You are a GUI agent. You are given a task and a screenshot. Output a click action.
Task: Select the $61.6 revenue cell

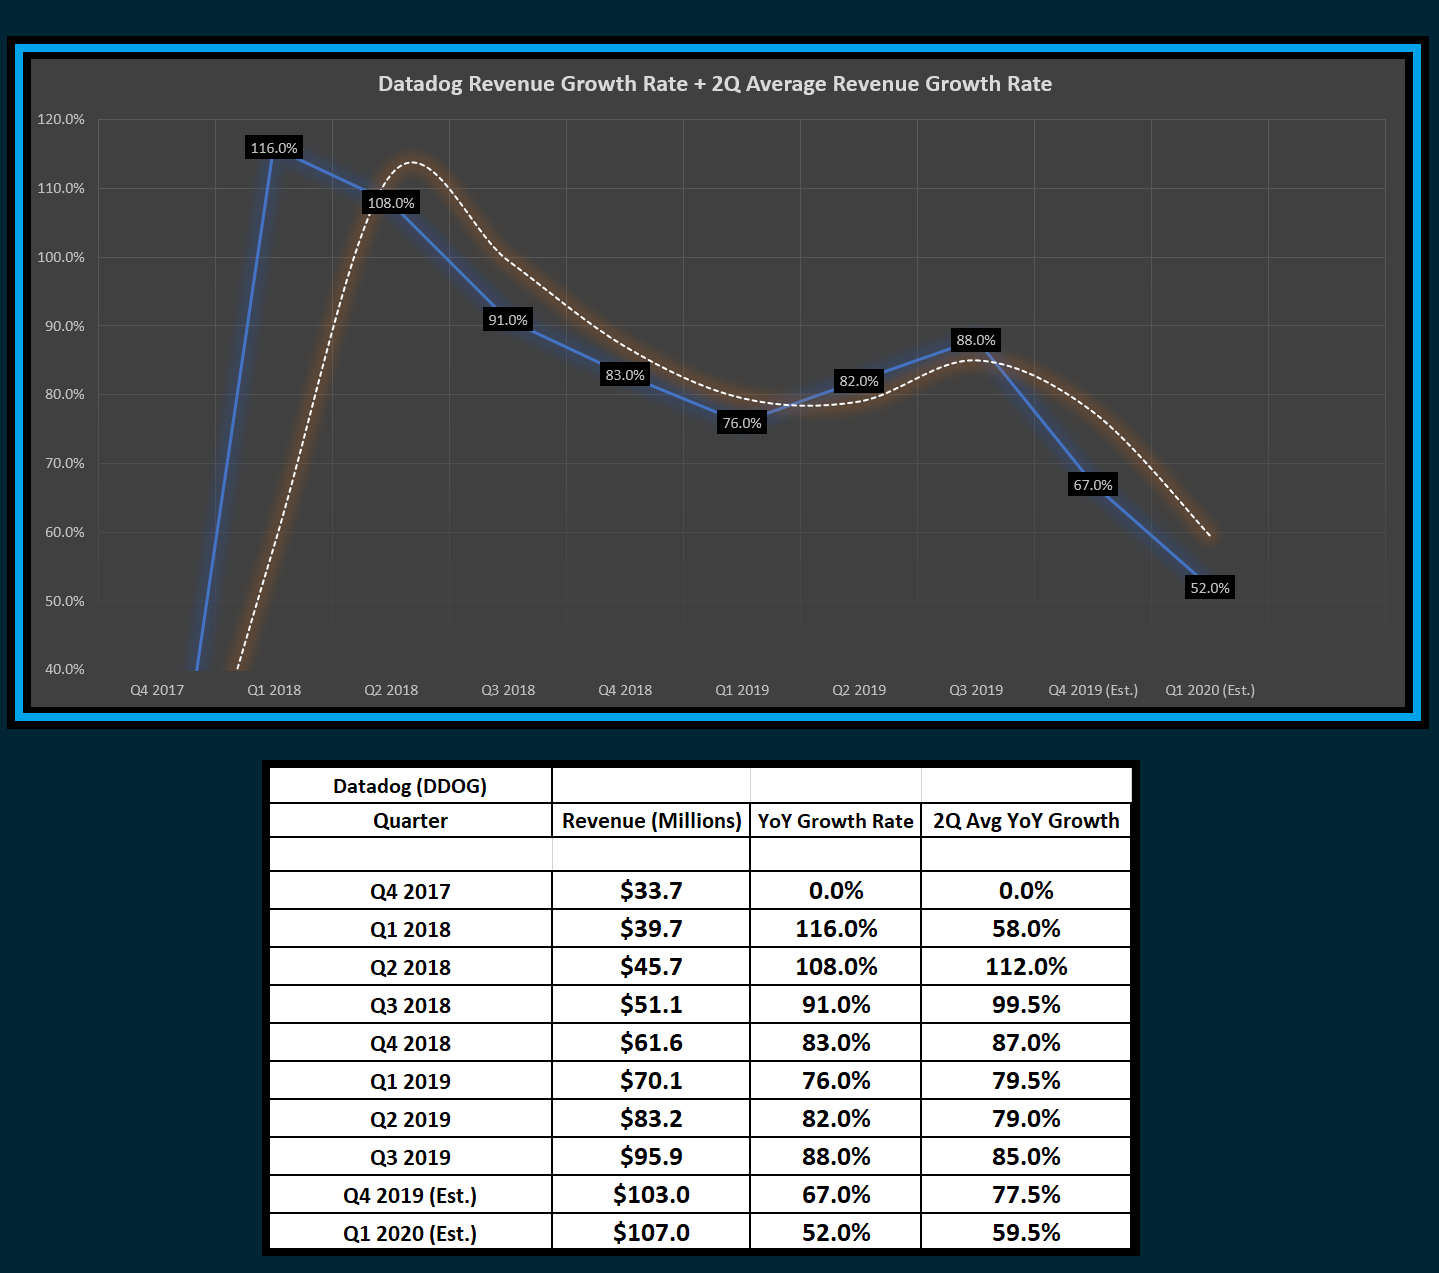[x=651, y=1043]
